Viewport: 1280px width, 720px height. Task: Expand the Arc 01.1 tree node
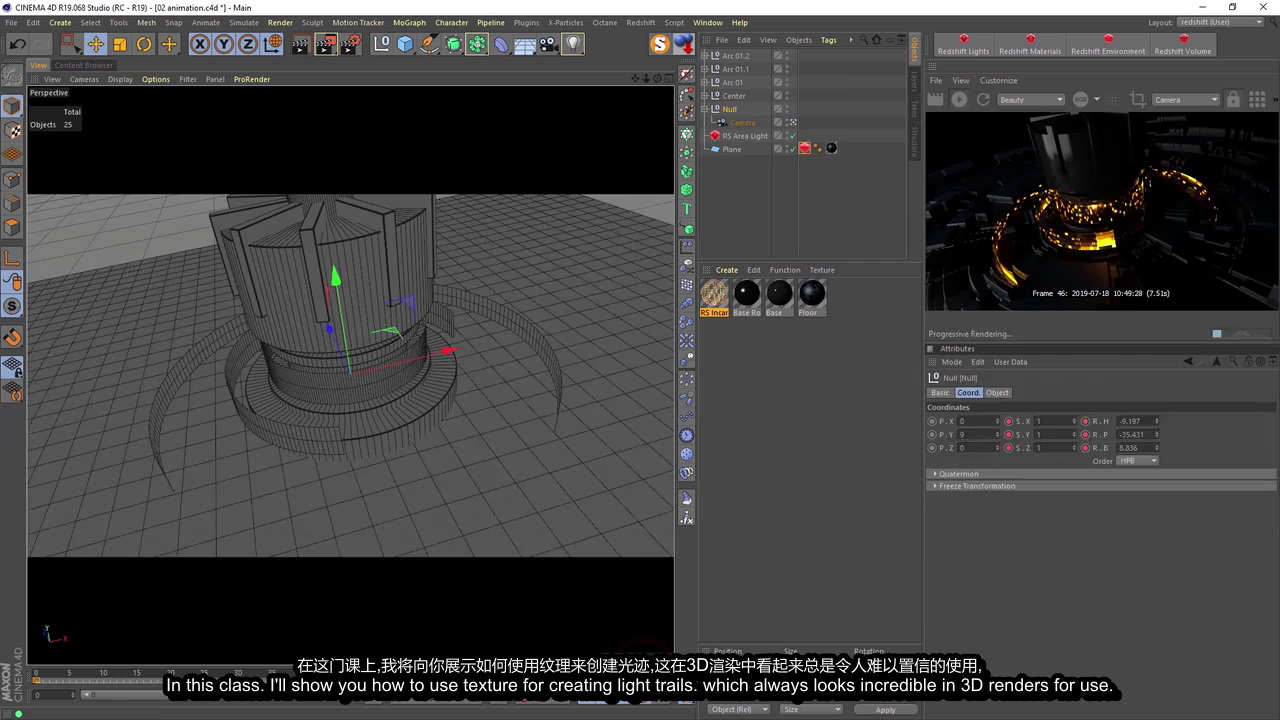click(704, 69)
